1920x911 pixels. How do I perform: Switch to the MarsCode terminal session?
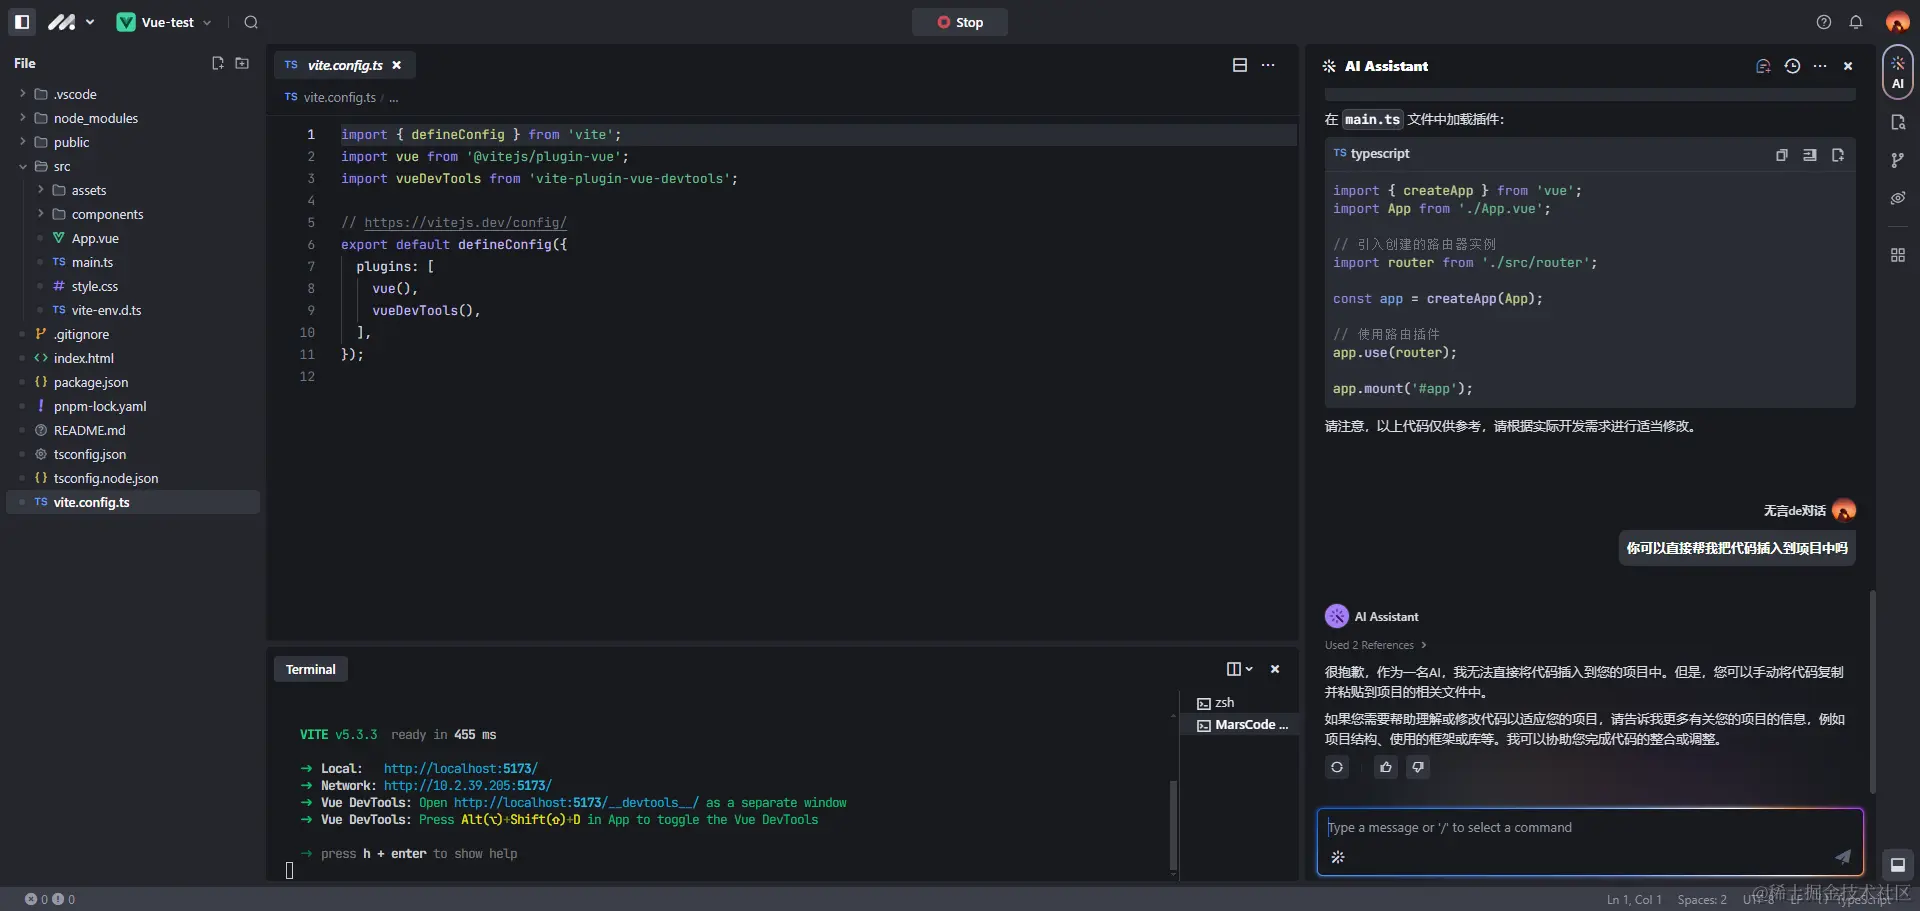[x=1240, y=725]
